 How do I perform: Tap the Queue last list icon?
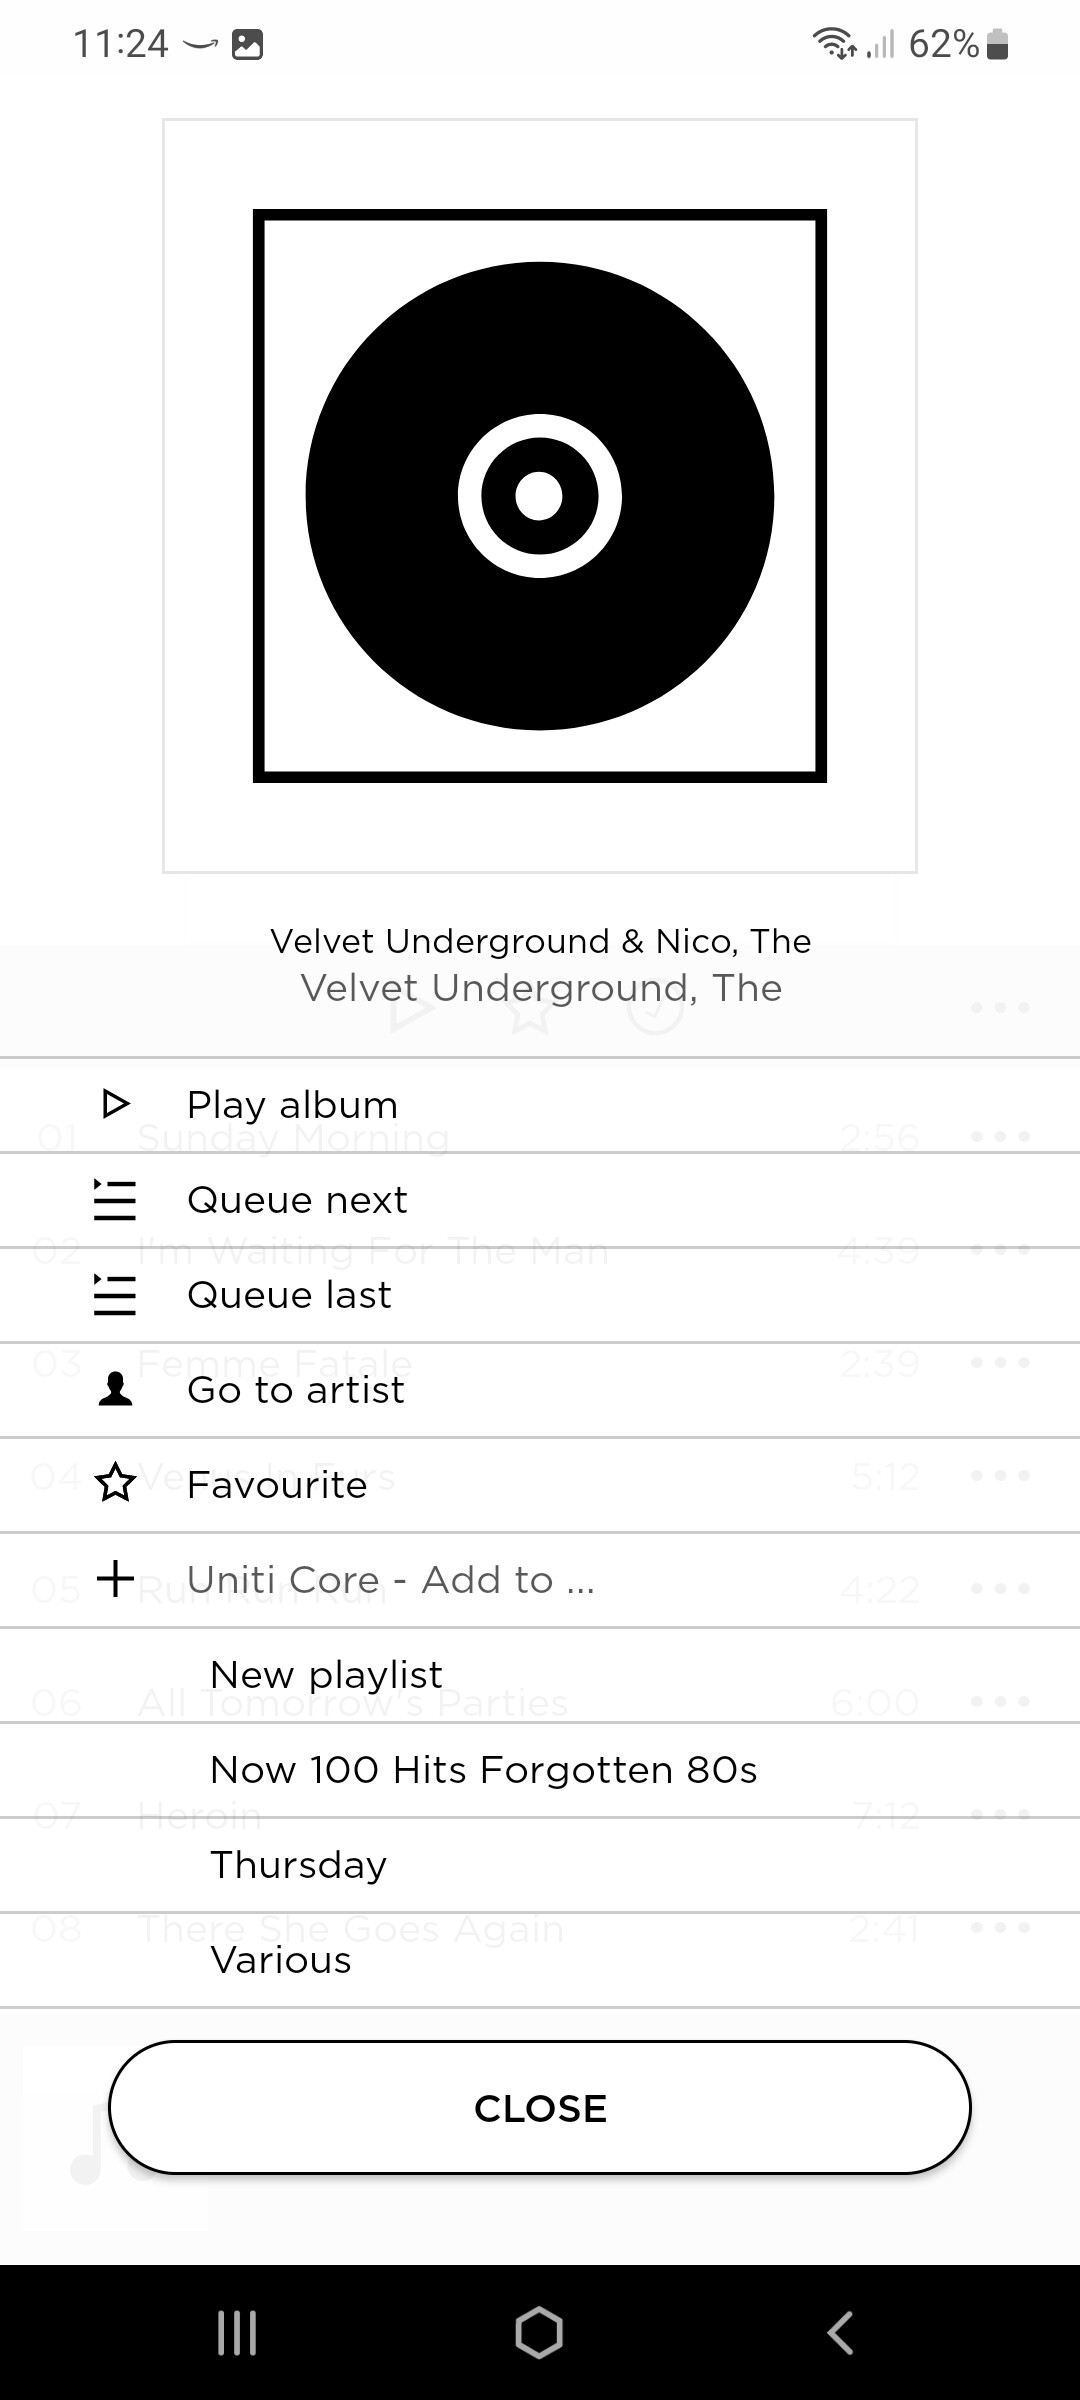[x=115, y=1294]
